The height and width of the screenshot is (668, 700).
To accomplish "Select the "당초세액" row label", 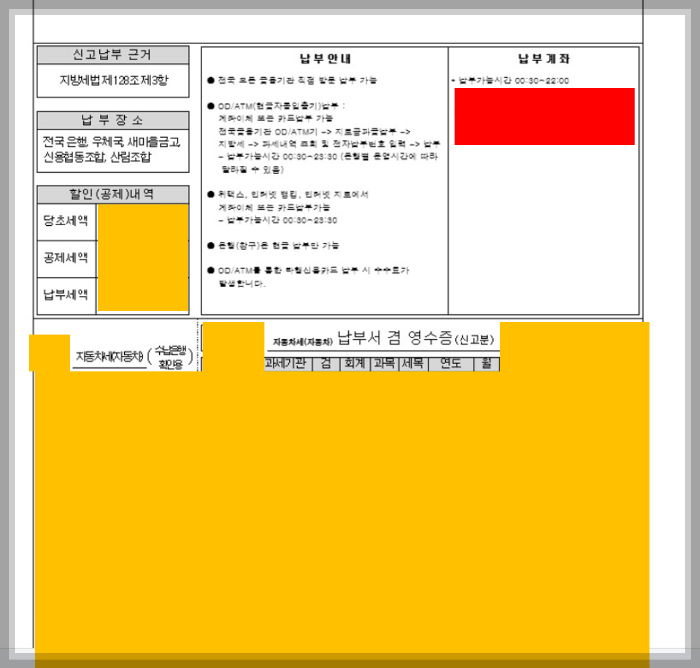I will pyautogui.click(x=66, y=221).
